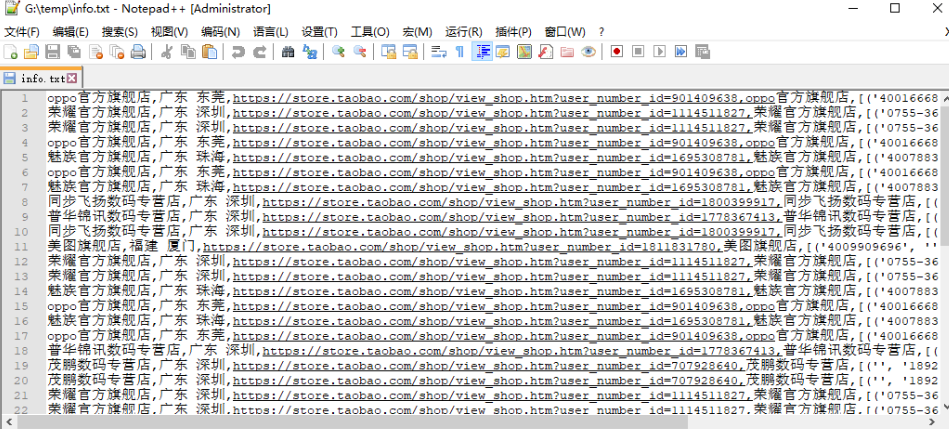Open the 编辑(E) menu
Image resolution: width=949 pixels, height=429 pixels.
71,31
